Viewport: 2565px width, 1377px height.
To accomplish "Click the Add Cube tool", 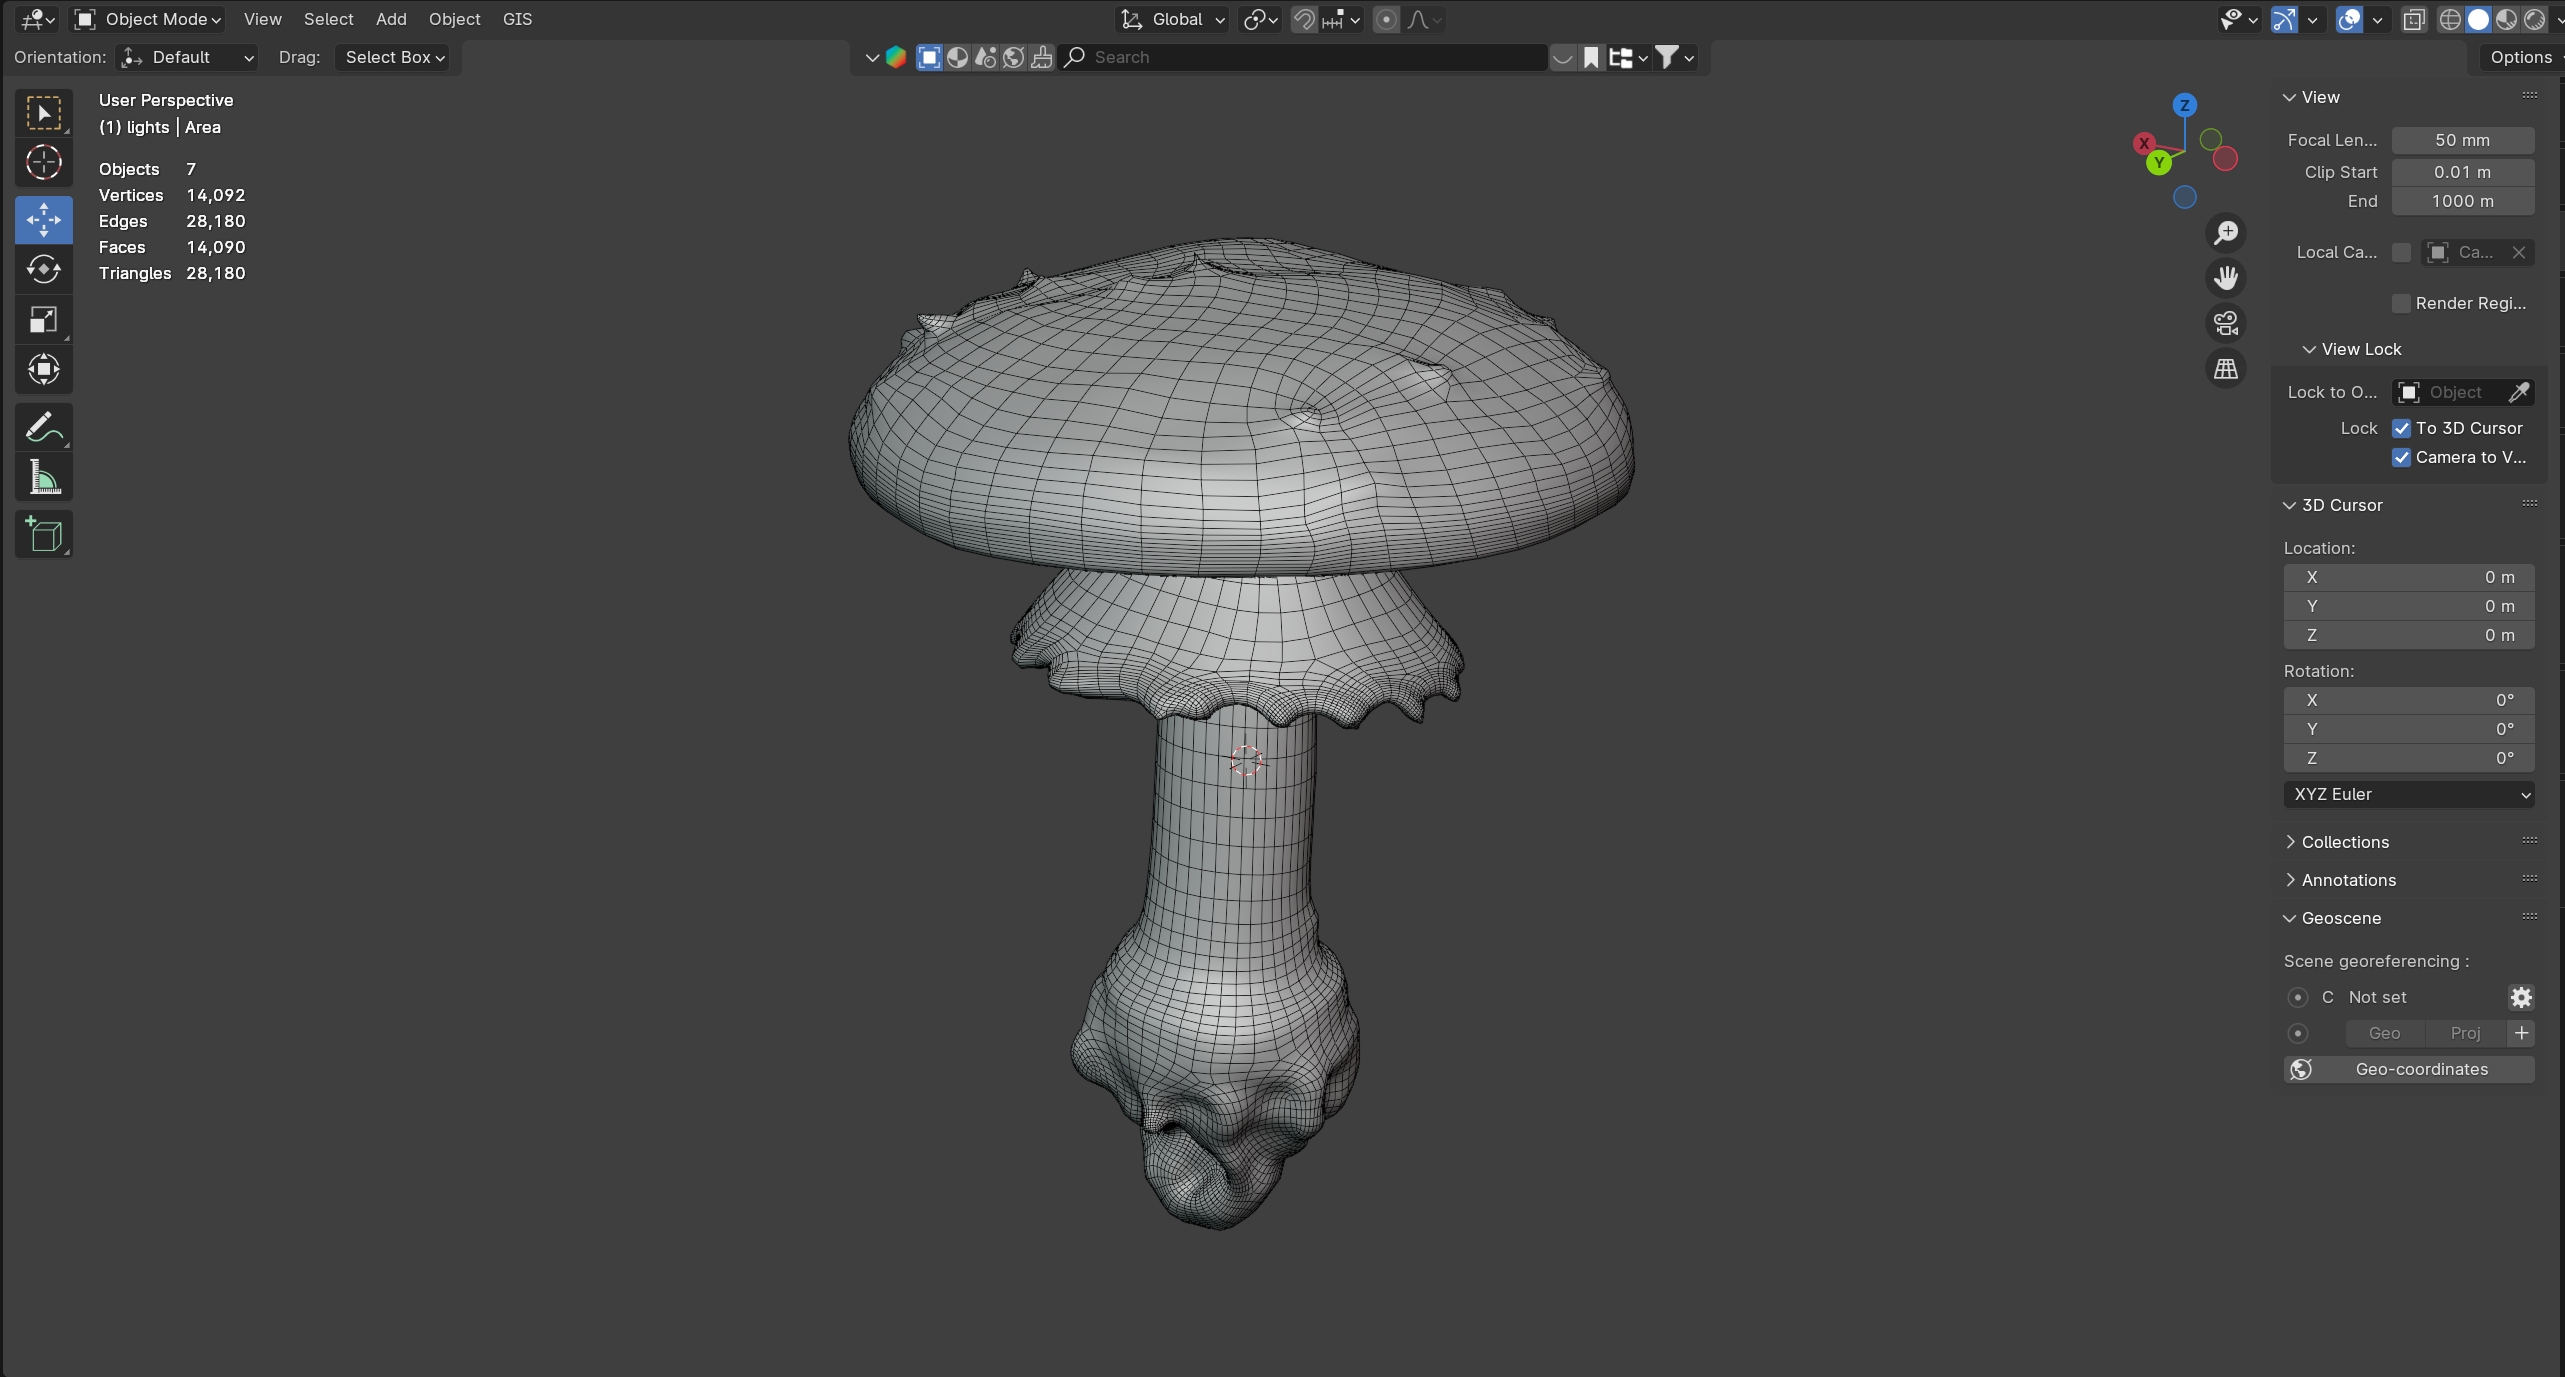I will coord(43,535).
